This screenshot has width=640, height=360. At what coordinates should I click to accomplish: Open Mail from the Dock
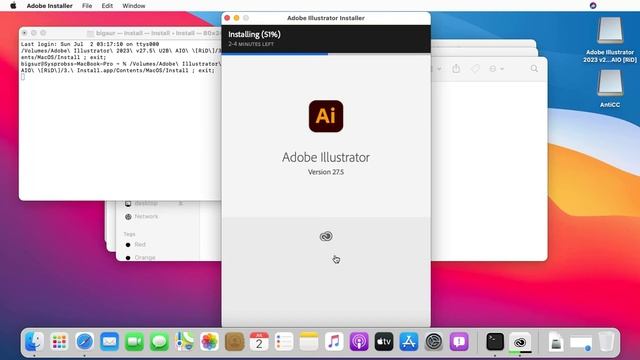[x=109, y=342]
